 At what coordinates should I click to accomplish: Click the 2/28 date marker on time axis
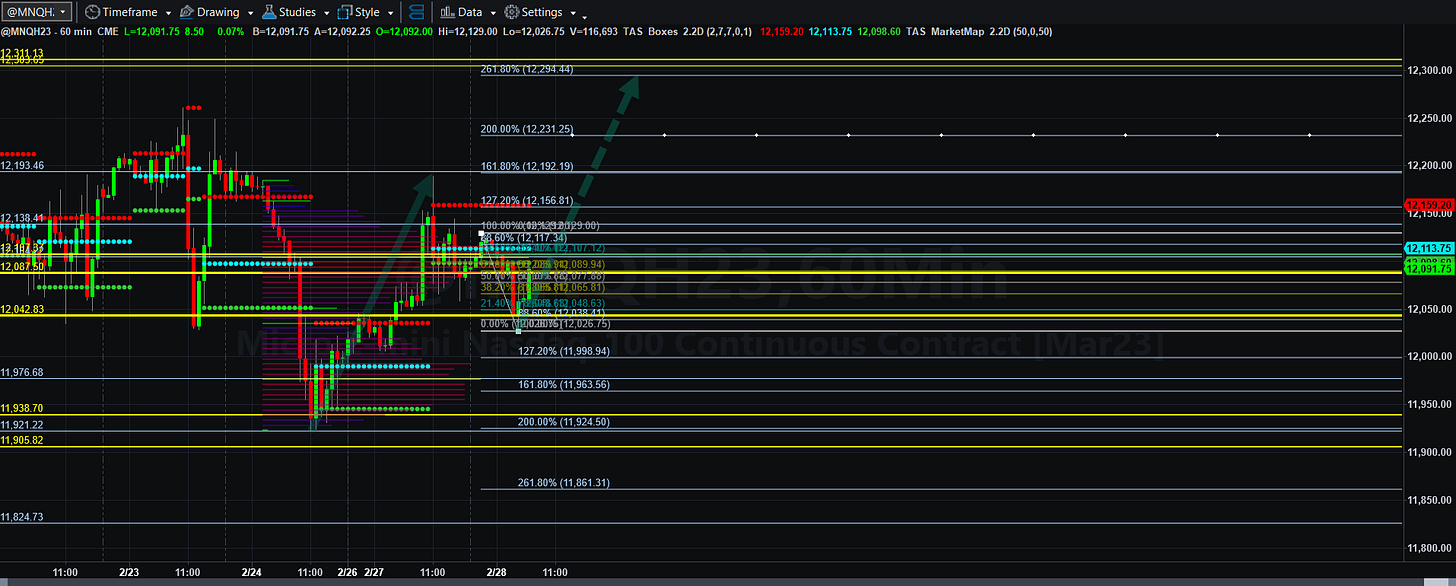click(496, 572)
